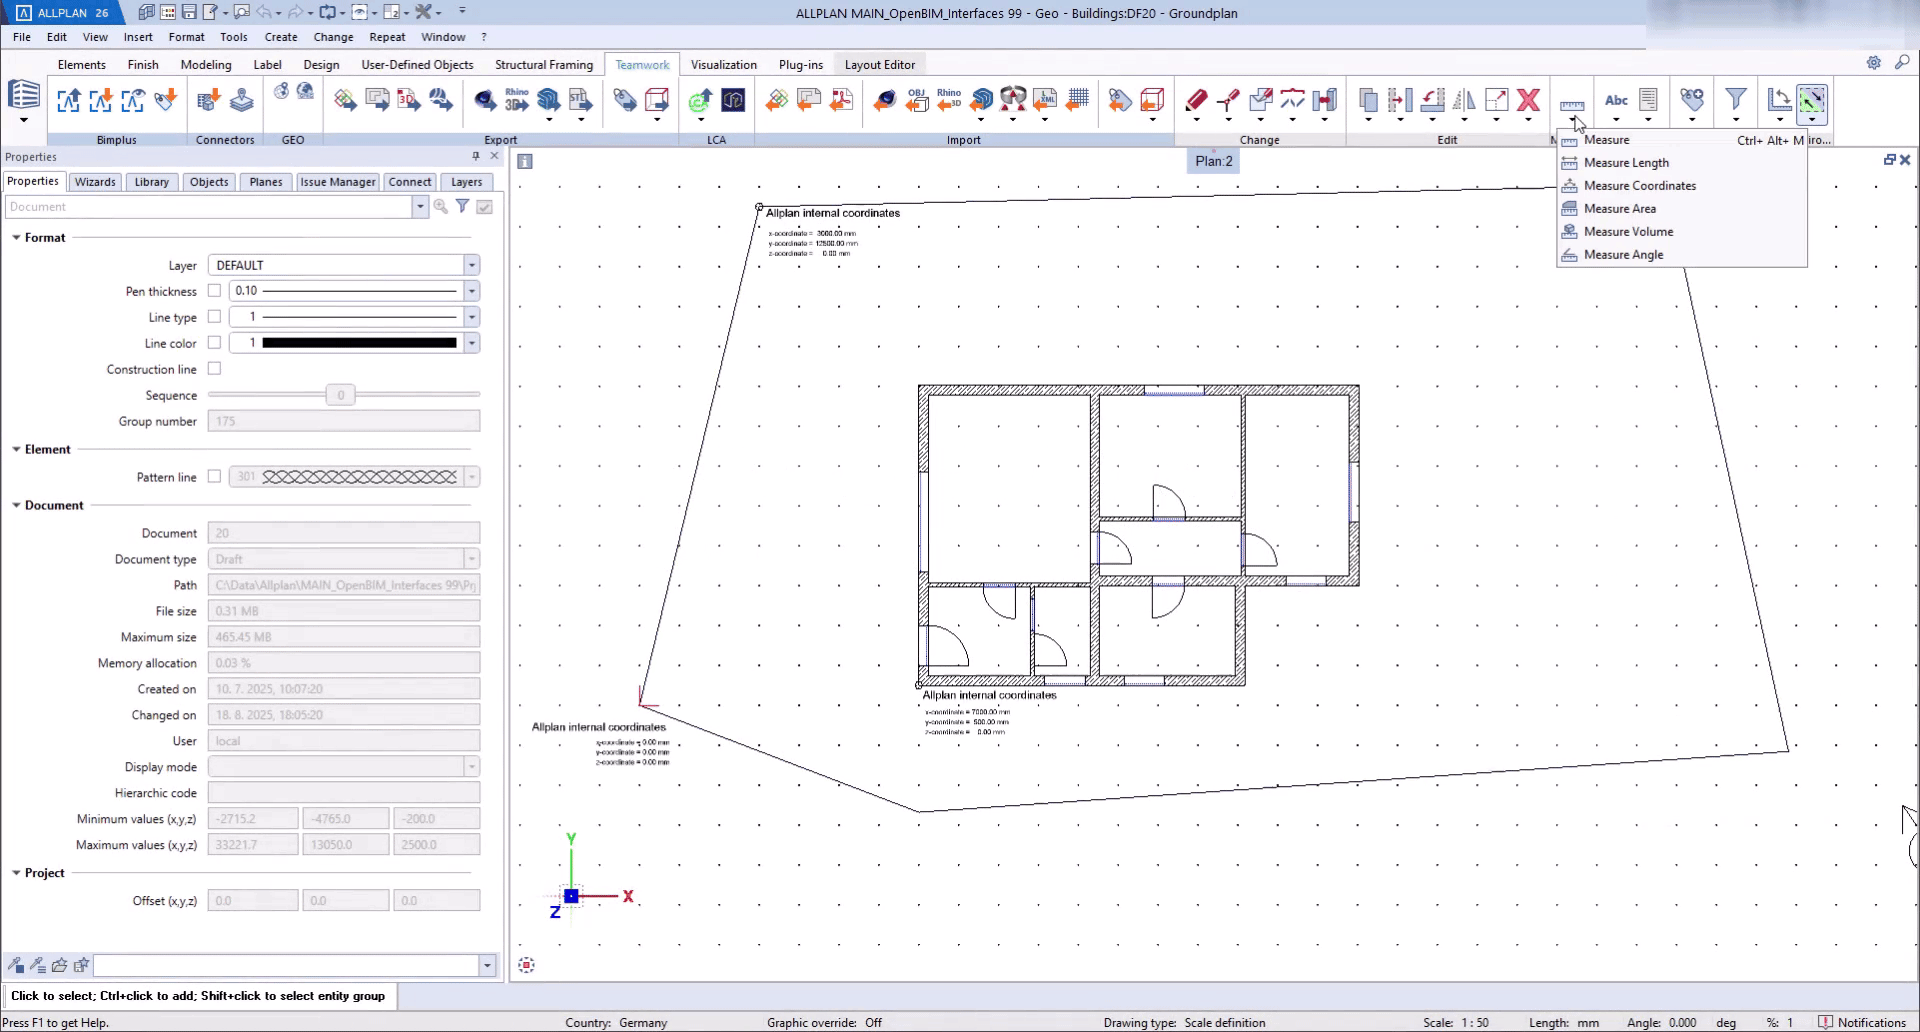Open the Layers tab in the palette
Image resolution: width=1920 pixels, height=1032 pixels.
(466, 182)
